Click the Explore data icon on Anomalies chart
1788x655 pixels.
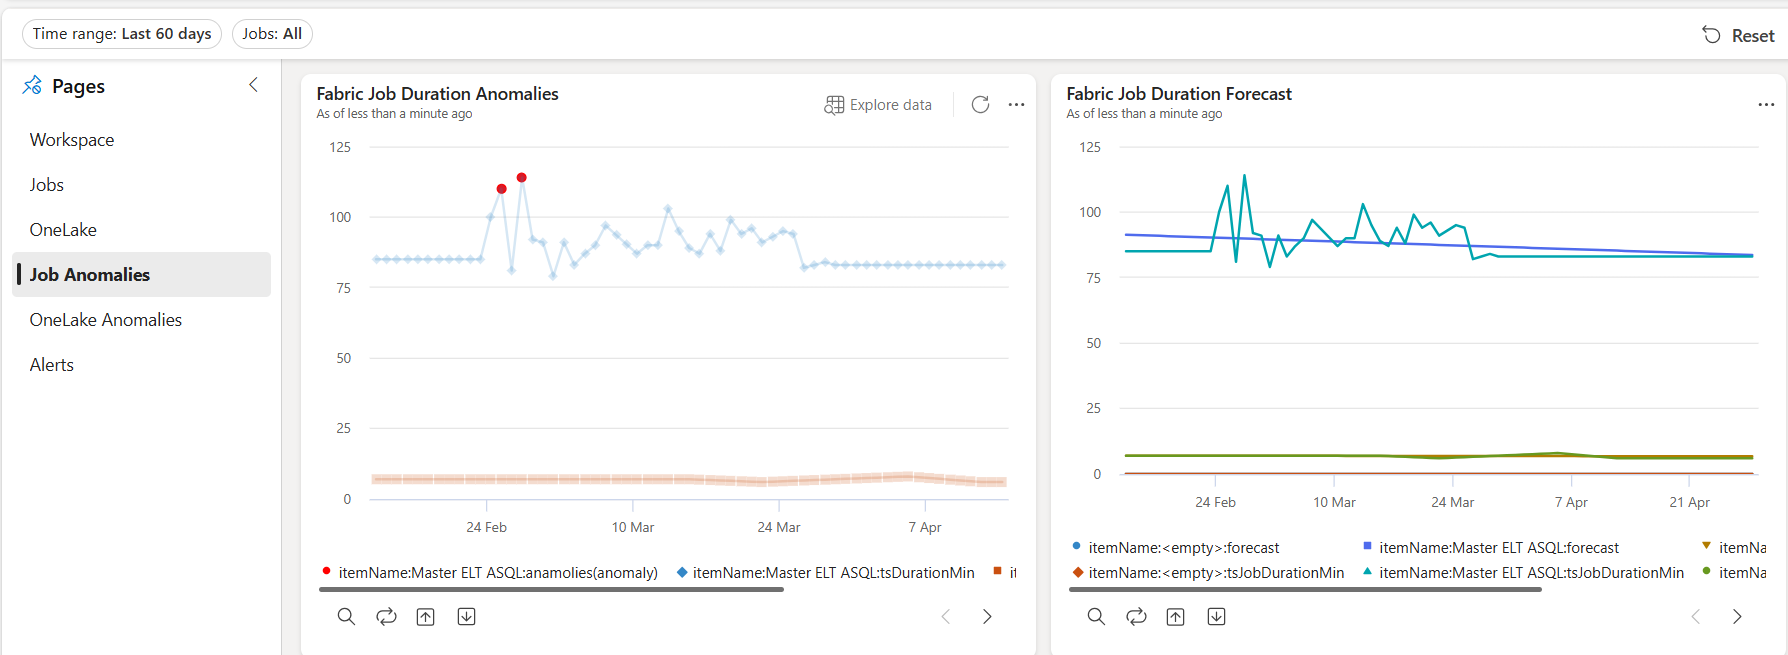[x=834, y=105]
